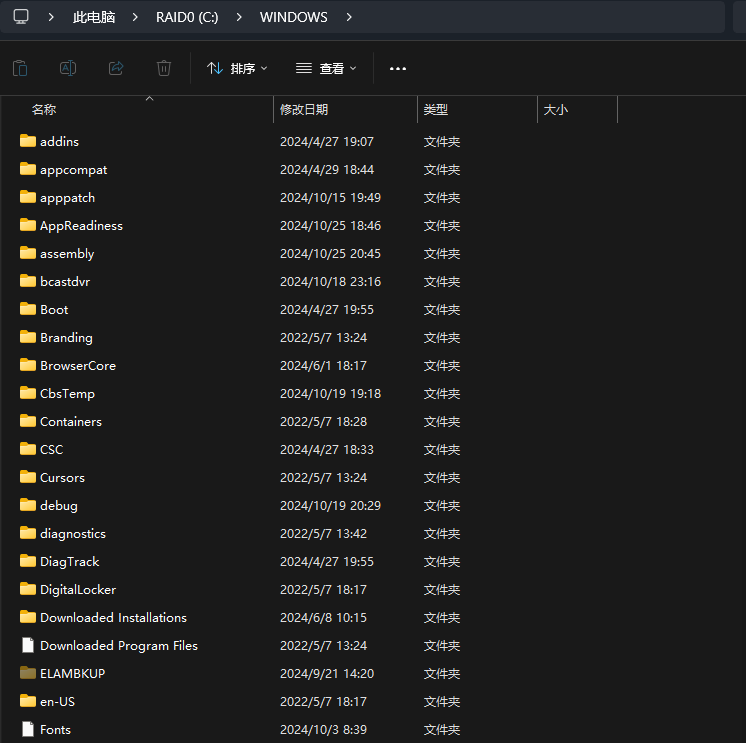Select the Fonts folder name
The height and width of the screenshot is (743, 746).
[55, 730]
